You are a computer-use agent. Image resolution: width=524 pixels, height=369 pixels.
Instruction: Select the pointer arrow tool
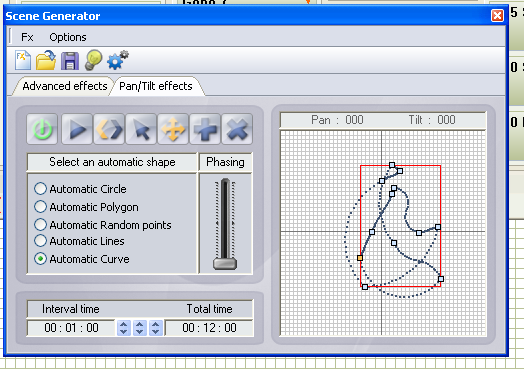click(x=141, y=129)
